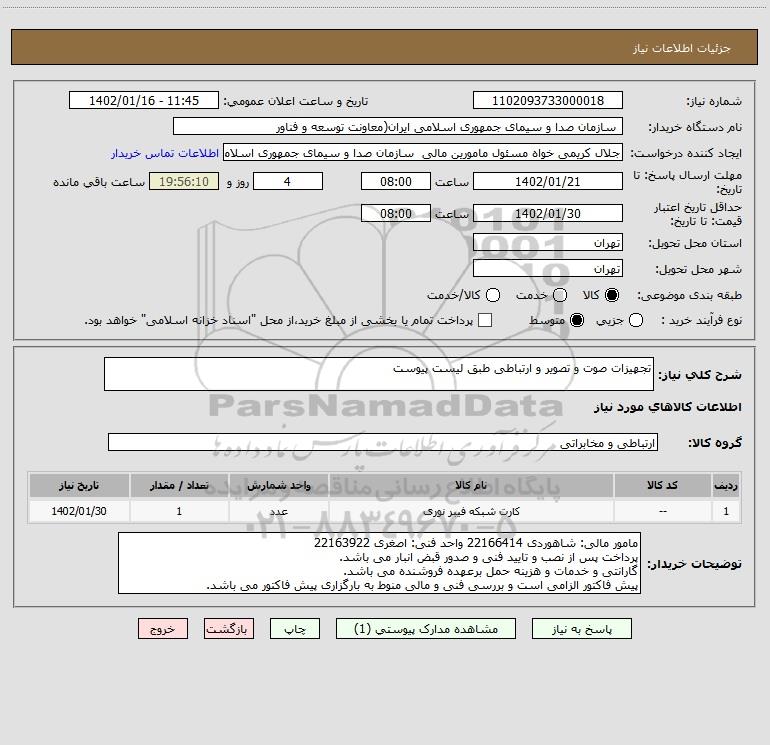The height and width of the screenshot is (745, 770).
Task: Click the unit cell عدد in the table
Action: (279, 511)
